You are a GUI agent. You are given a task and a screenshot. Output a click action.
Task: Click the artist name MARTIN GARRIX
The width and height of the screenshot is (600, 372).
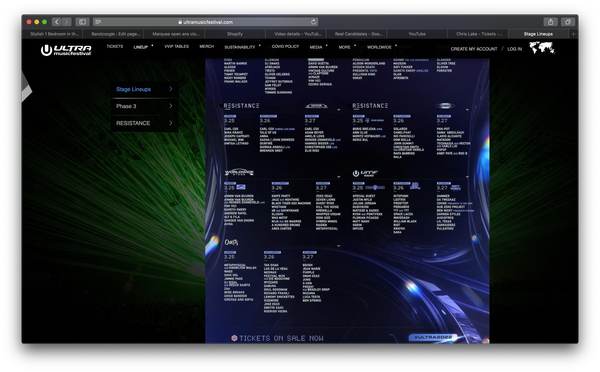[235, 64]
